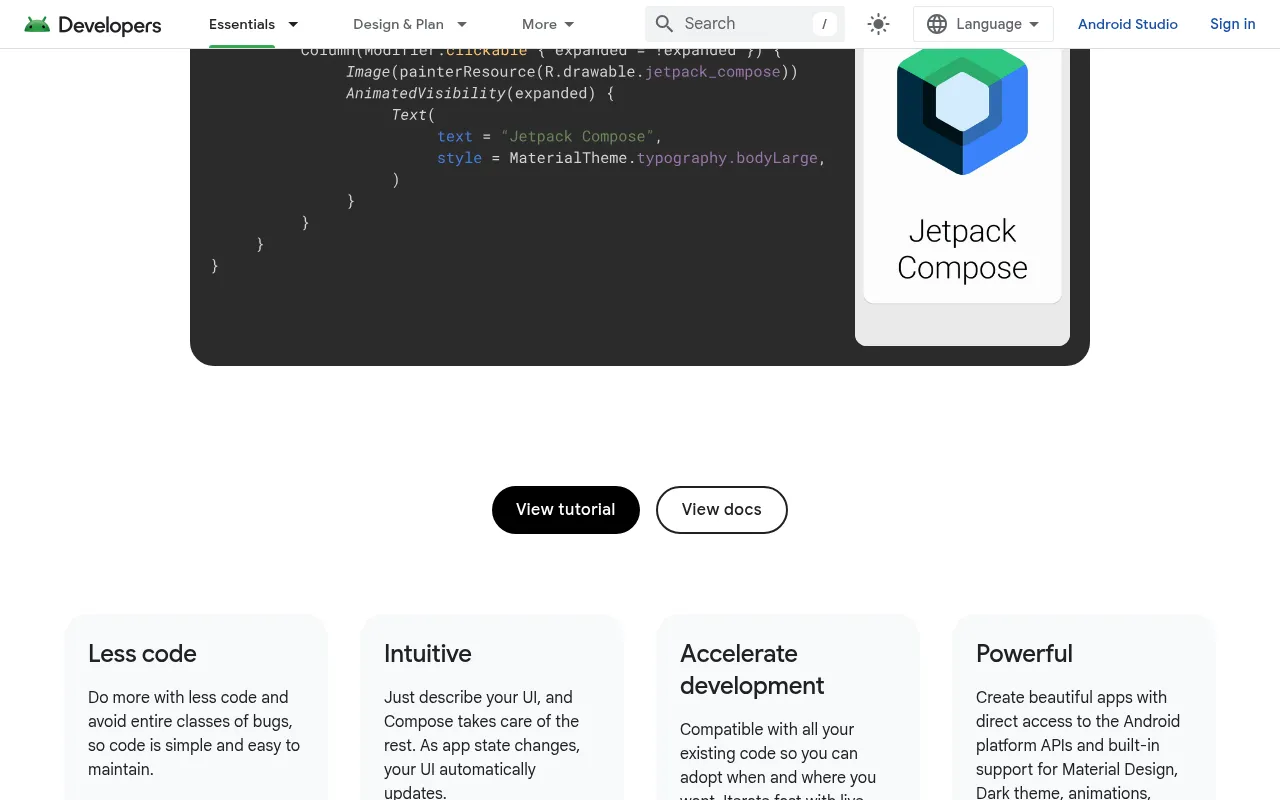The width and height of the screenshot is (1280, 800).
Task: Open the More menu
Action: (548, 24)
